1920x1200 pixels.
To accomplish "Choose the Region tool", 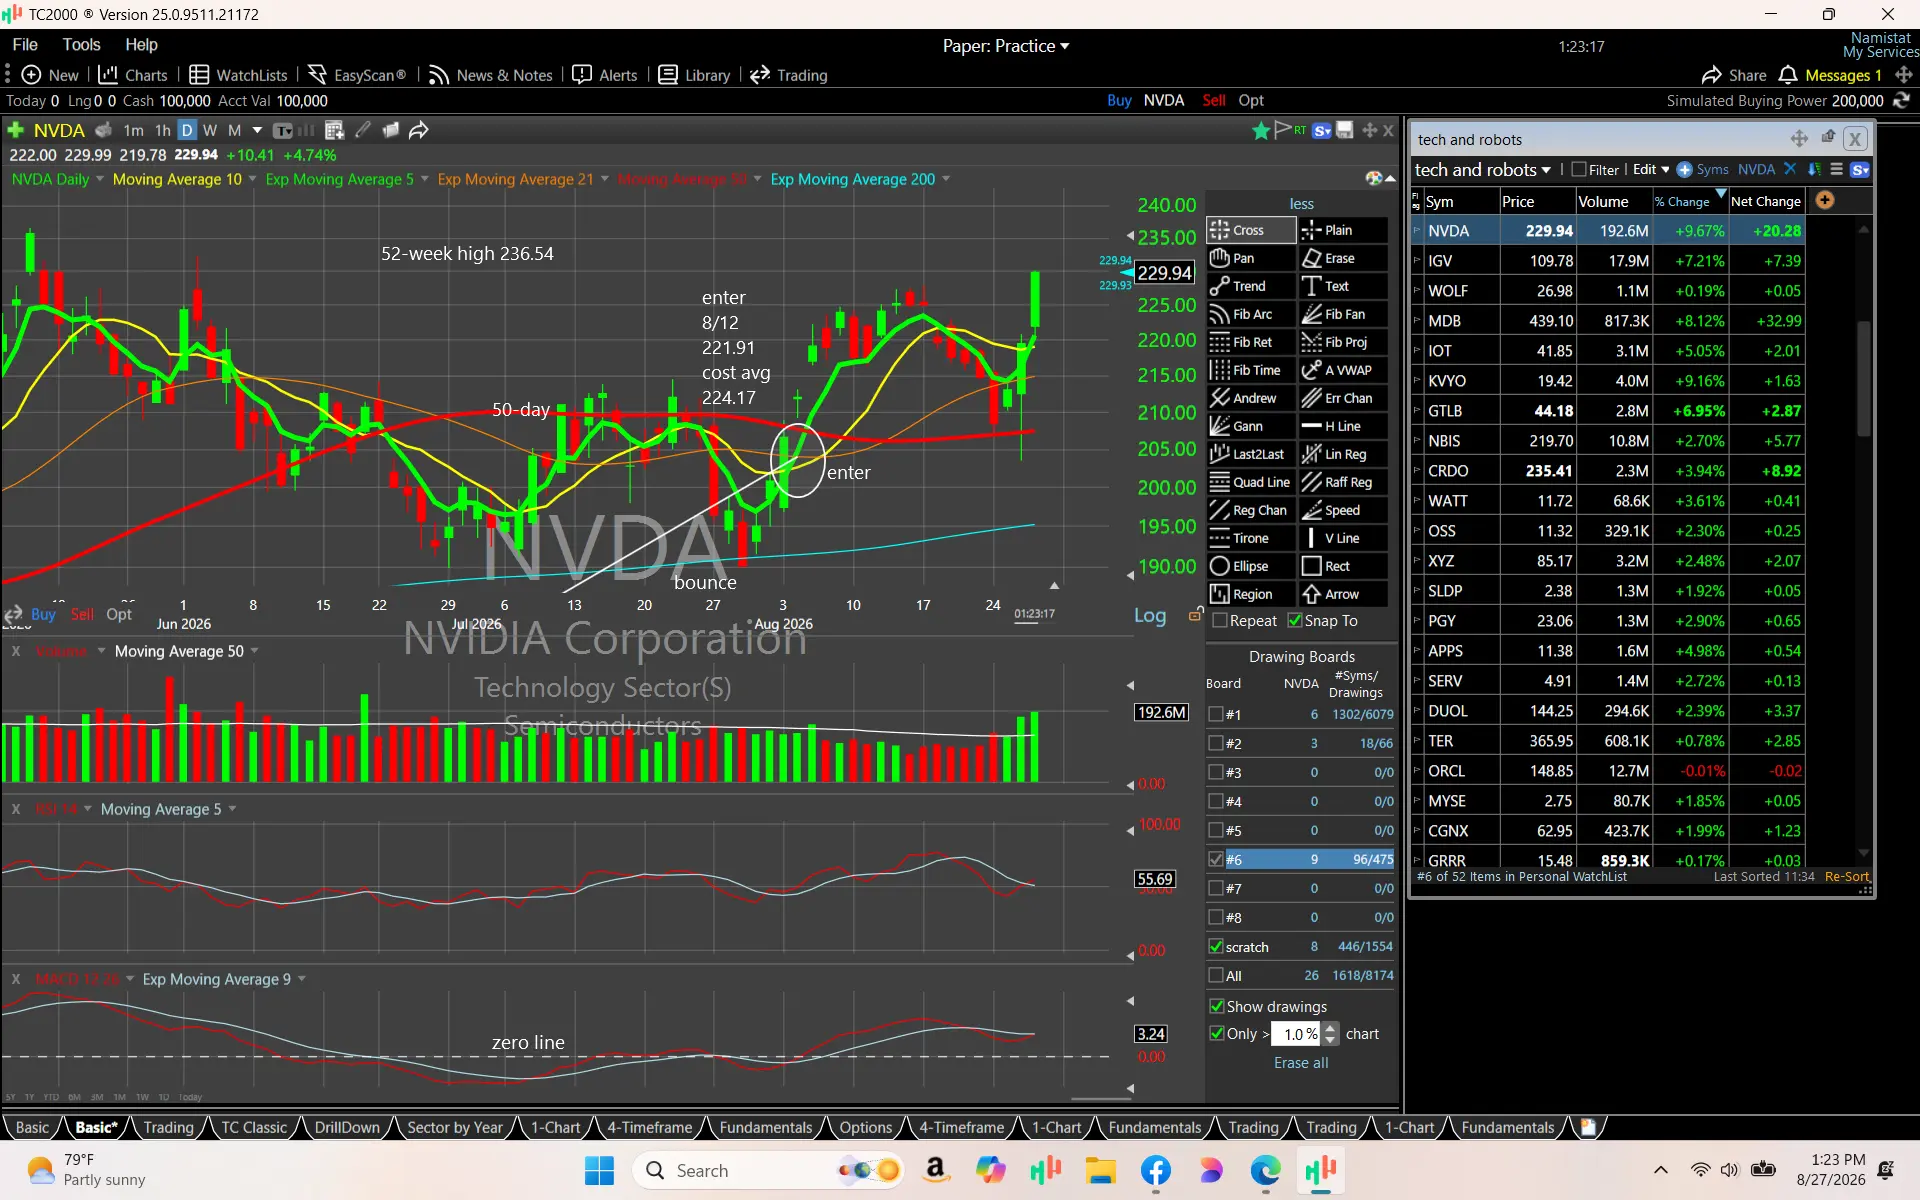I will pos(1251,594).
